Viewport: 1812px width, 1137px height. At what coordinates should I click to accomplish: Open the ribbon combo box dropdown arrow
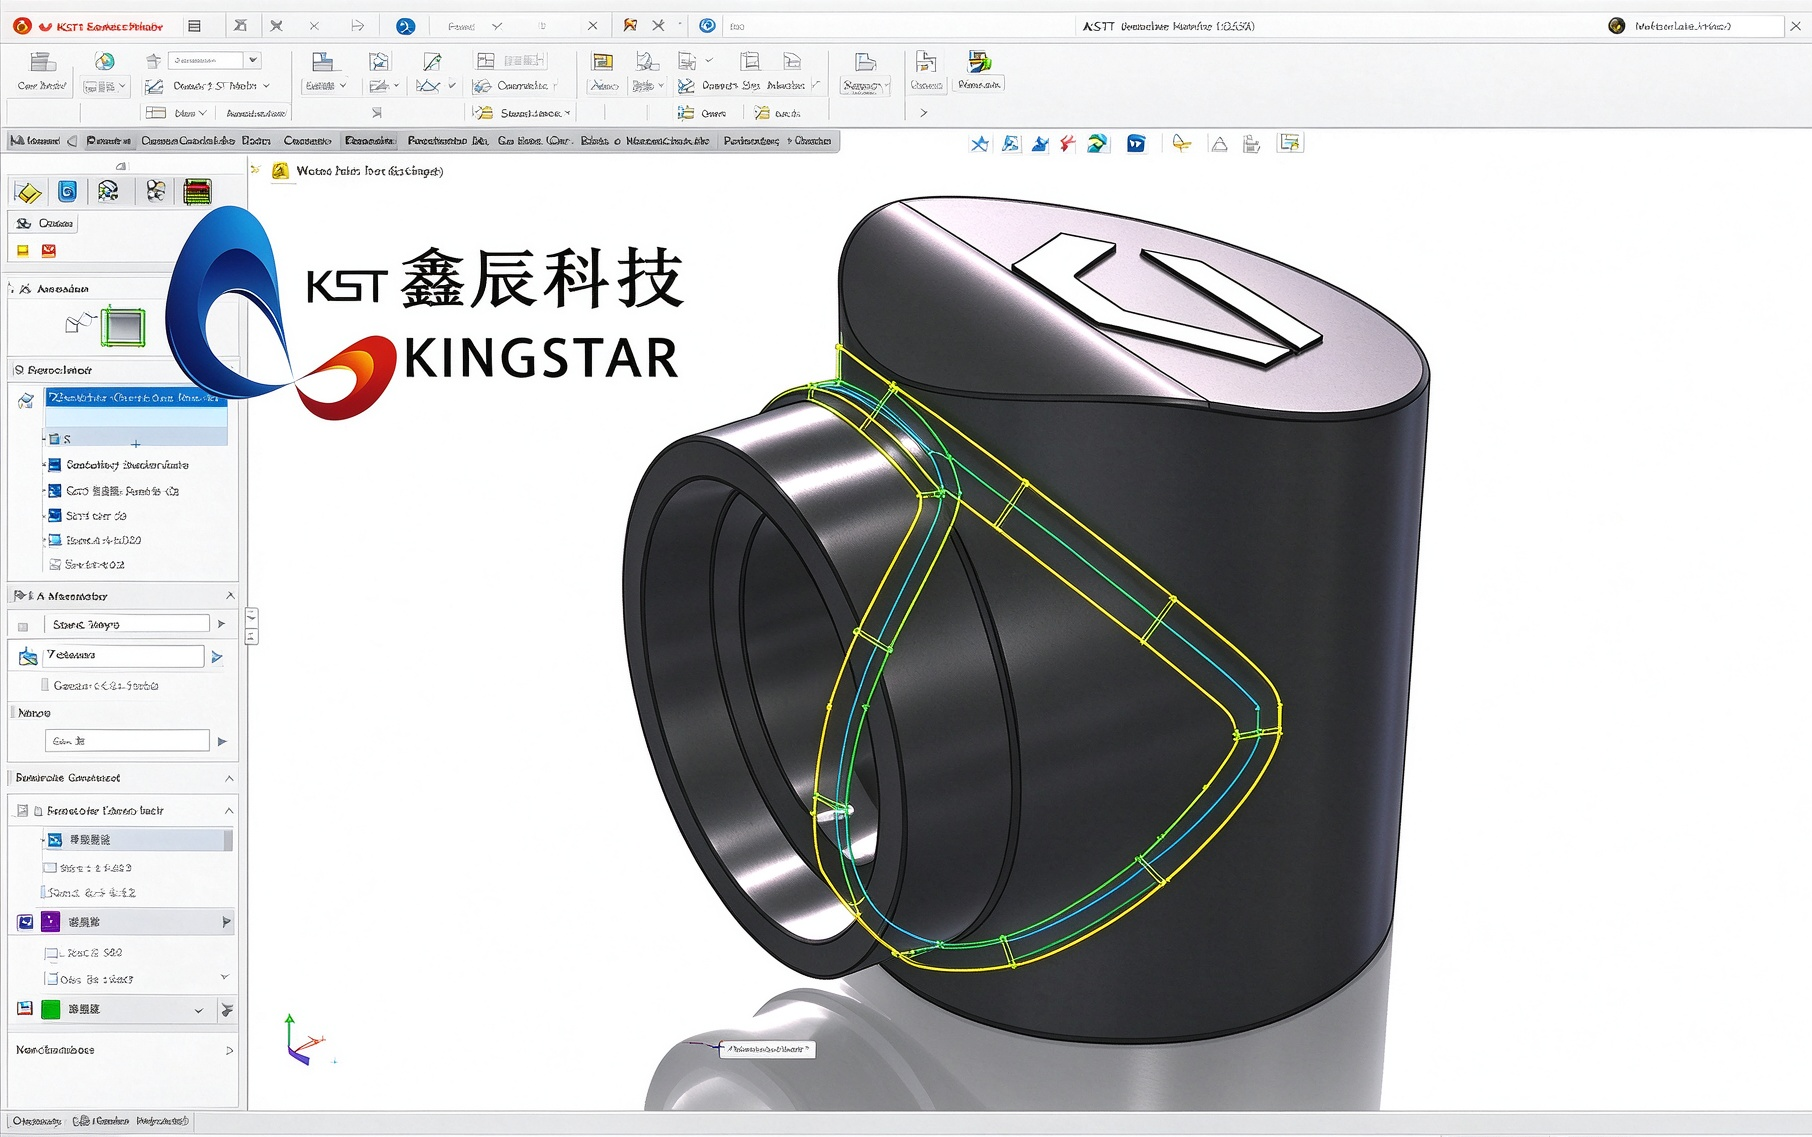point(253,60)
